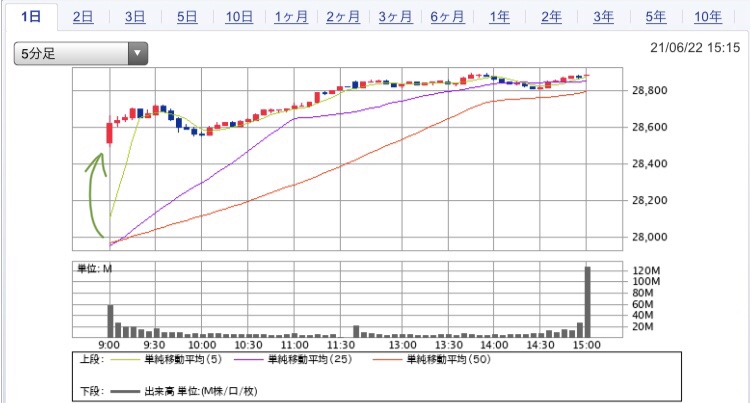Click the 60M volume axis label
The image size is (750, 403).
(642, 304)
